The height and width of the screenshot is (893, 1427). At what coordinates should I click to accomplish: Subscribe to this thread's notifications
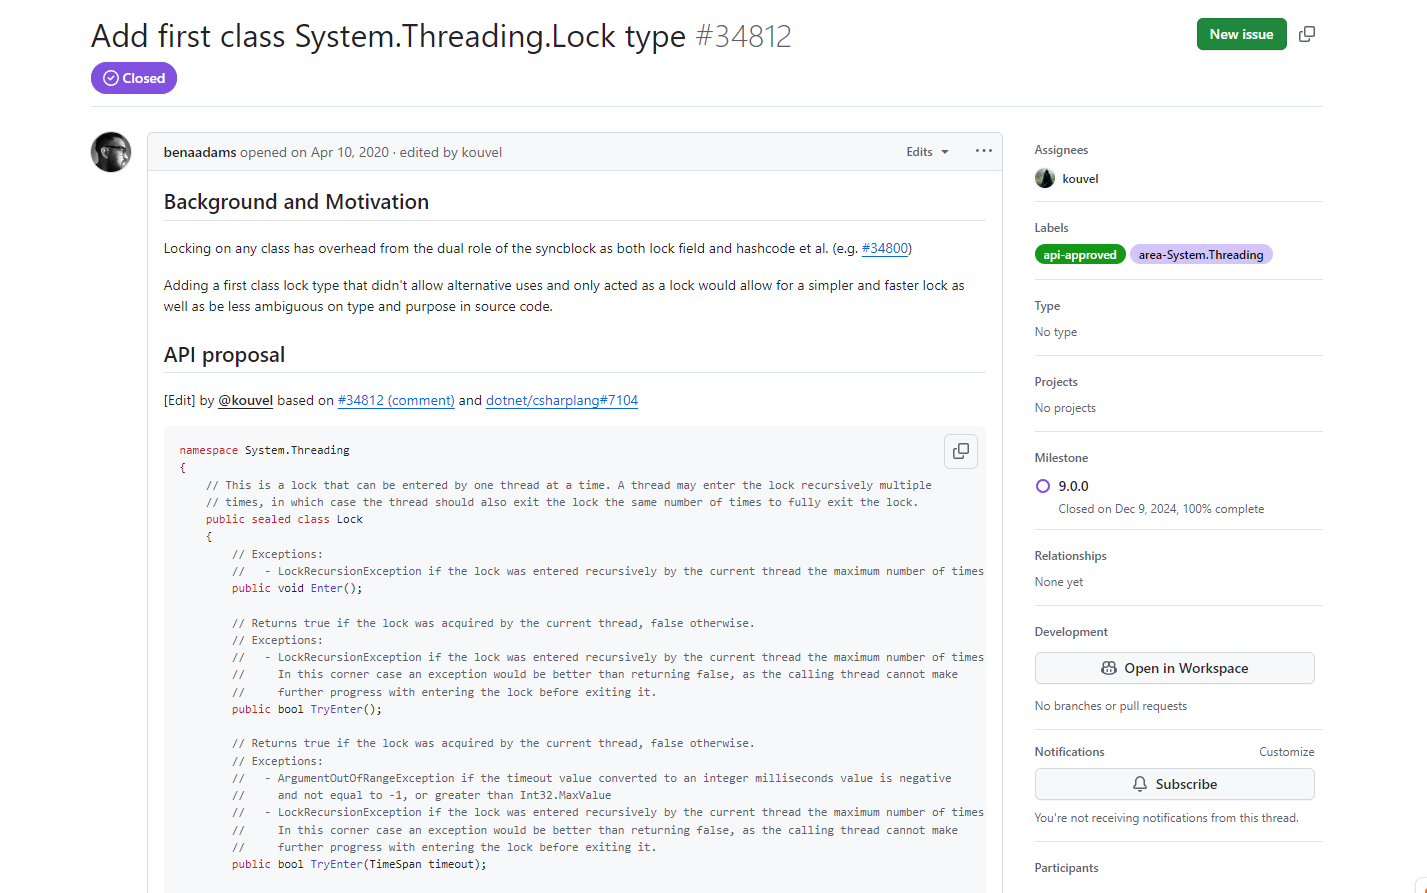pos(1174,784)
